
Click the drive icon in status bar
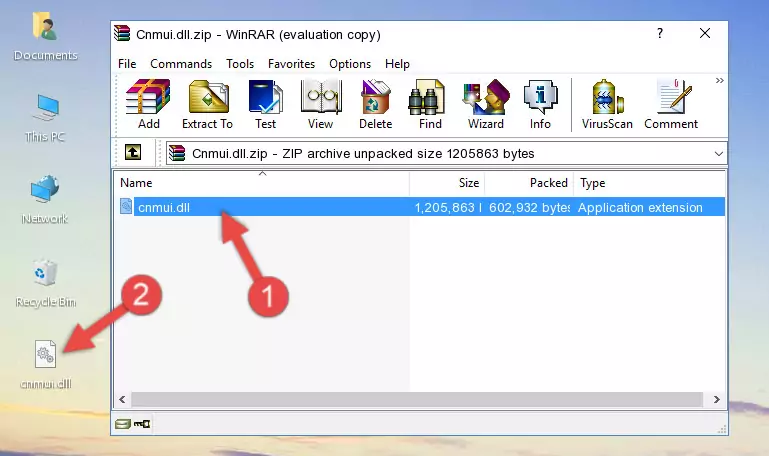123,424
